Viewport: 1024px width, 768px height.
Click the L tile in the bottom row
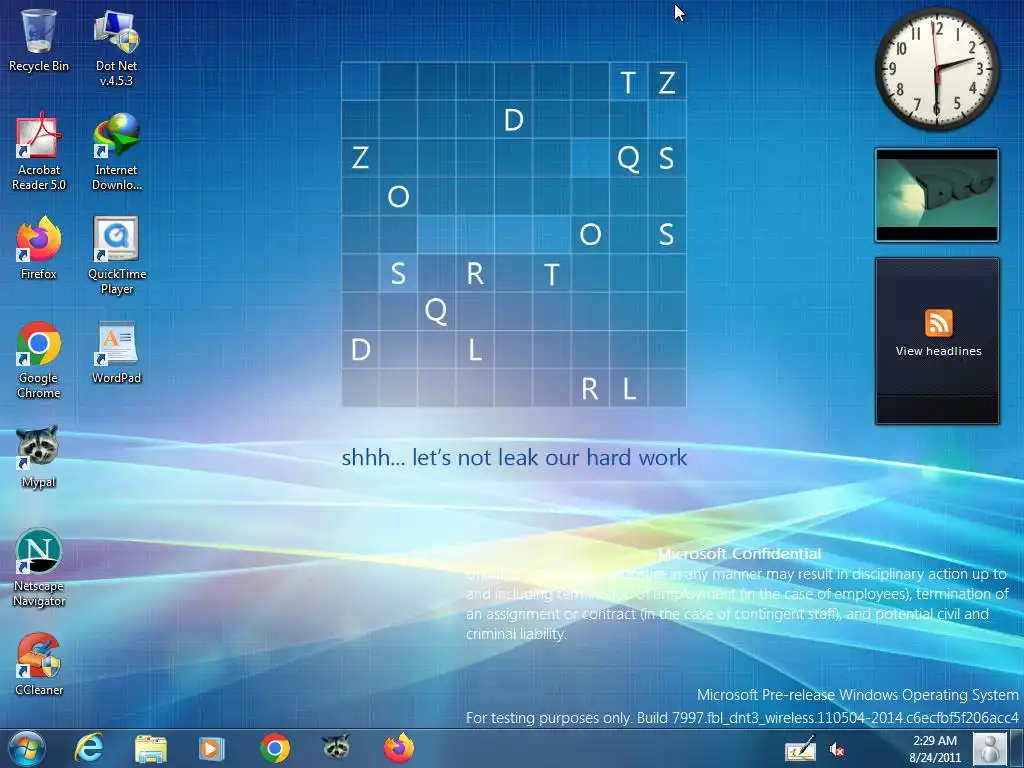point(628,388)
